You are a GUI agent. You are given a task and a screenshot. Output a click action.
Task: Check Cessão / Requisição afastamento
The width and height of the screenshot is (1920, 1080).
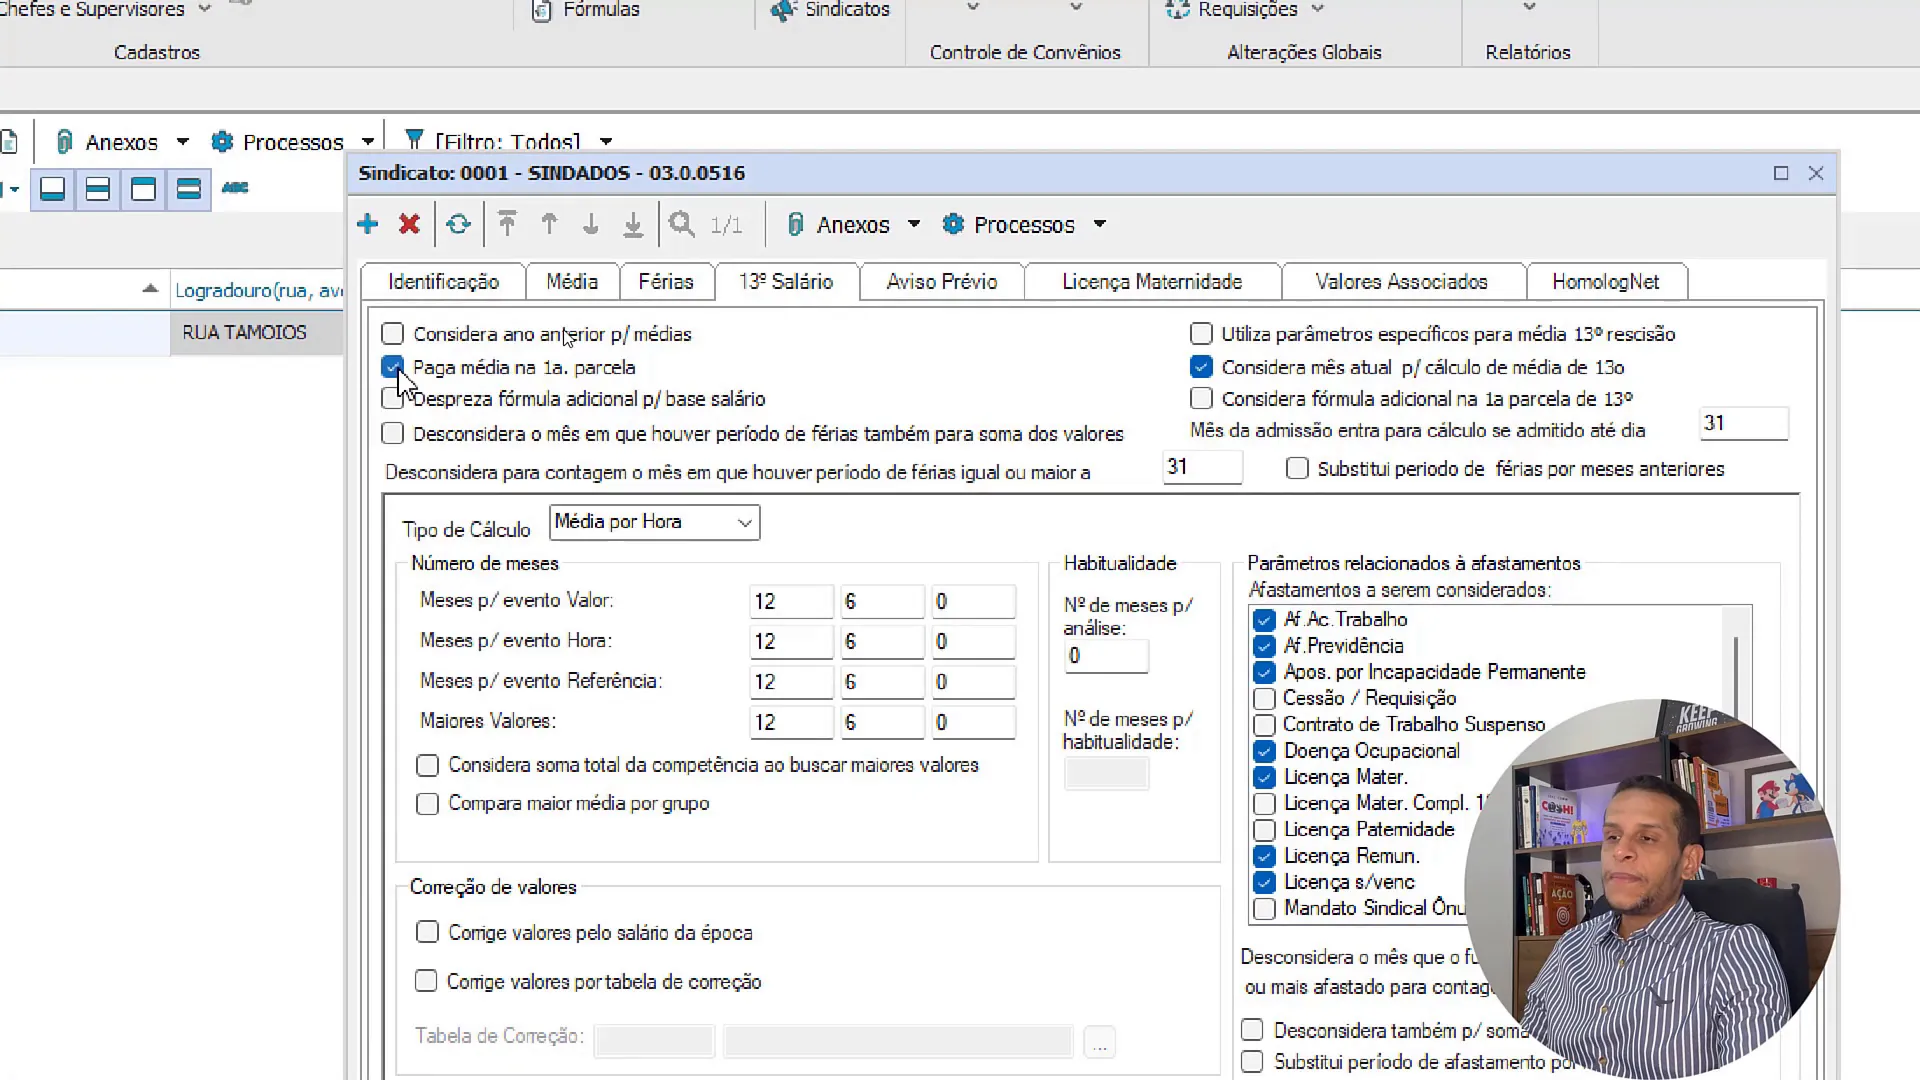coord(1264,698)
